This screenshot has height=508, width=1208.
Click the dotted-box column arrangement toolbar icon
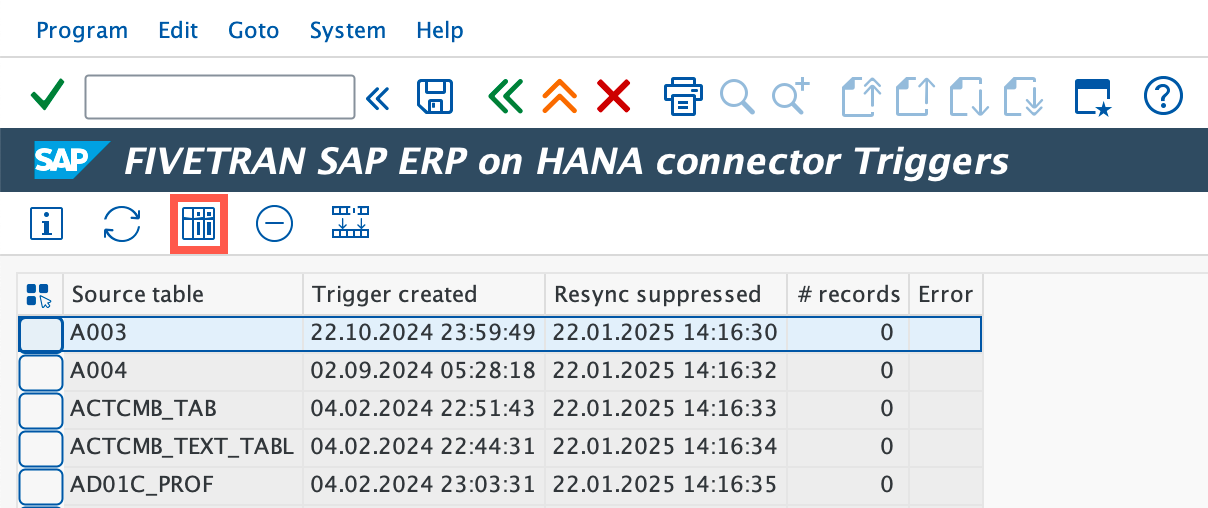click(x=350, y=222)
